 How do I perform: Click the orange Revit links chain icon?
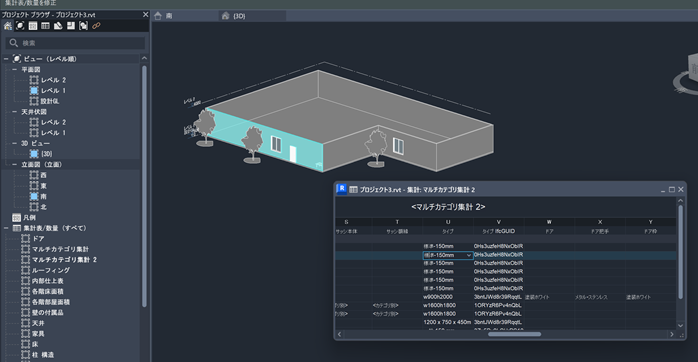point(96,26)
